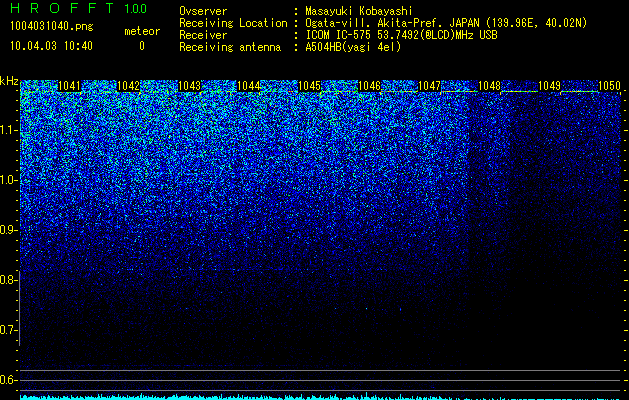Click the Receiver field label
This screenshot has height=400, width=629.
pyautogui.click(x=203, y=35)
